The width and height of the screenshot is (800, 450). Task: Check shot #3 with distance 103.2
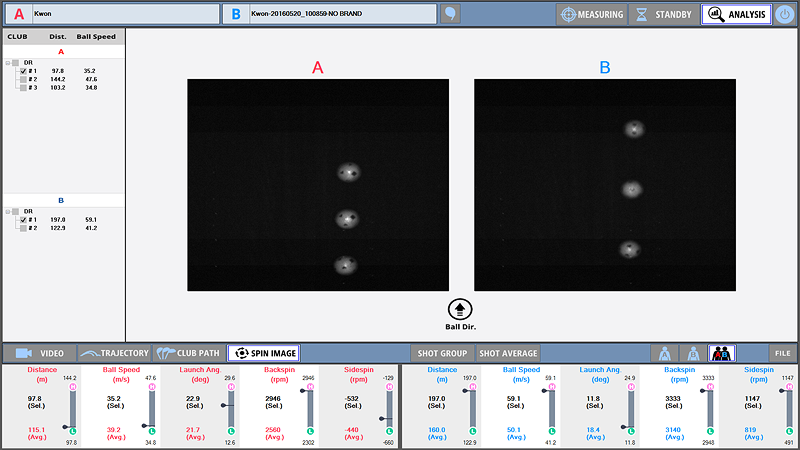(x=23, y=88)
